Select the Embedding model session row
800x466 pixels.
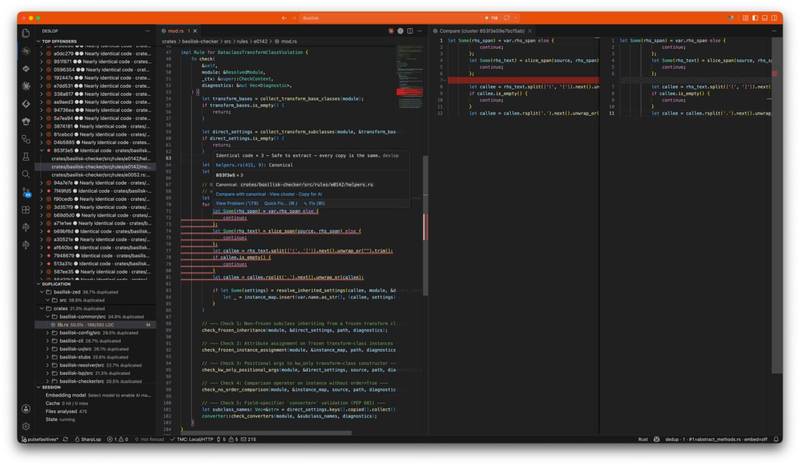(95, 395)
